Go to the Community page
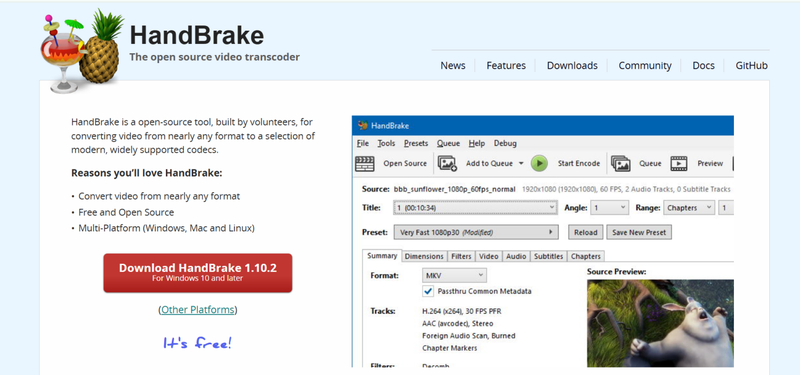800x375 pixels. 645,65
